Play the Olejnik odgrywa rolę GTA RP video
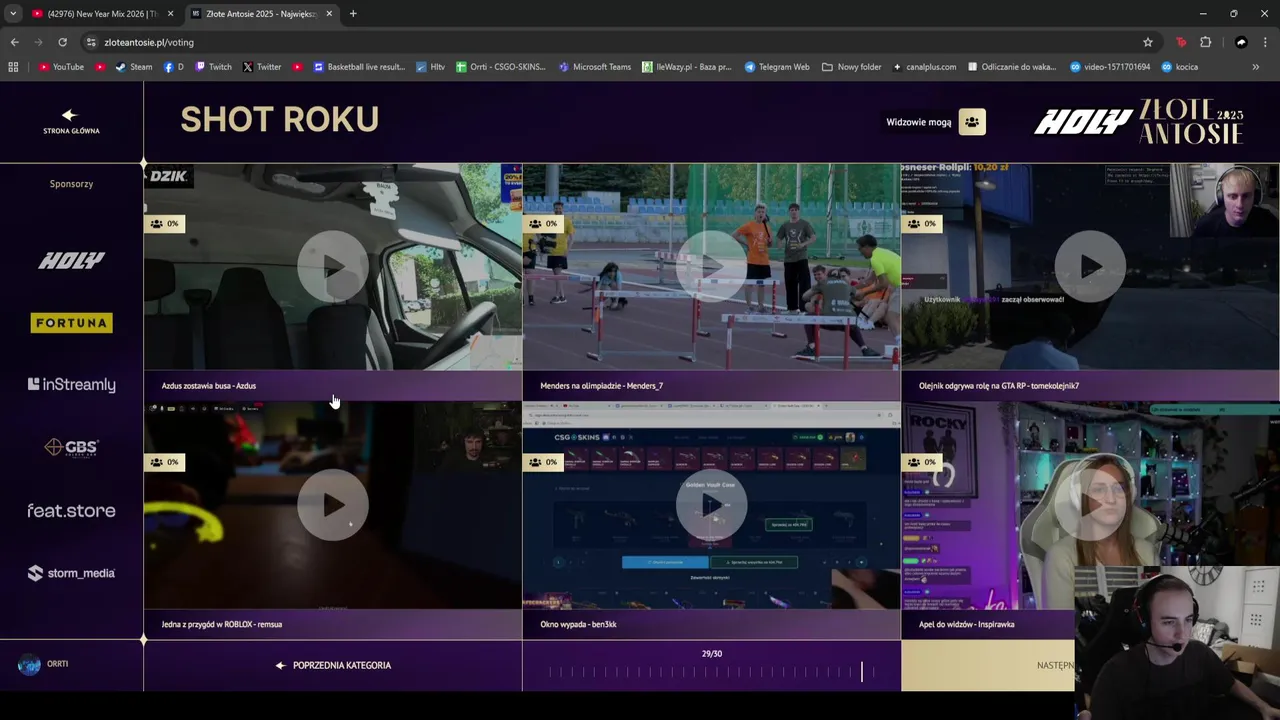The width and height of the screenshot is (1280, 720). pos(1090,267)
